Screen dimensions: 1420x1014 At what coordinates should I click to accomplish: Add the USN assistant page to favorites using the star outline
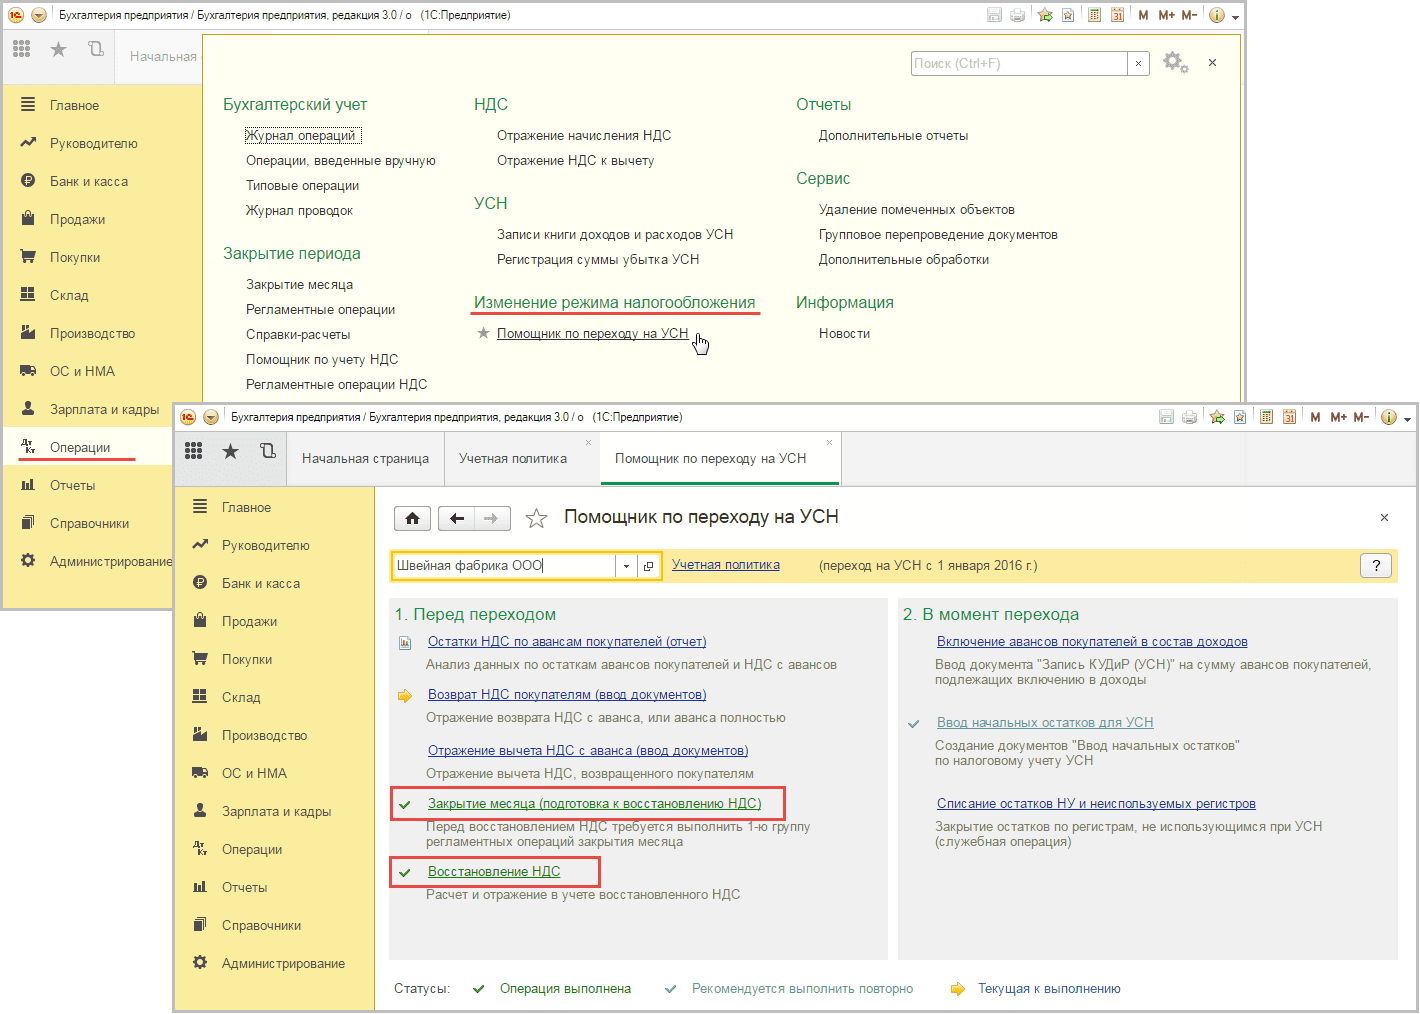(x=537, y=518)
